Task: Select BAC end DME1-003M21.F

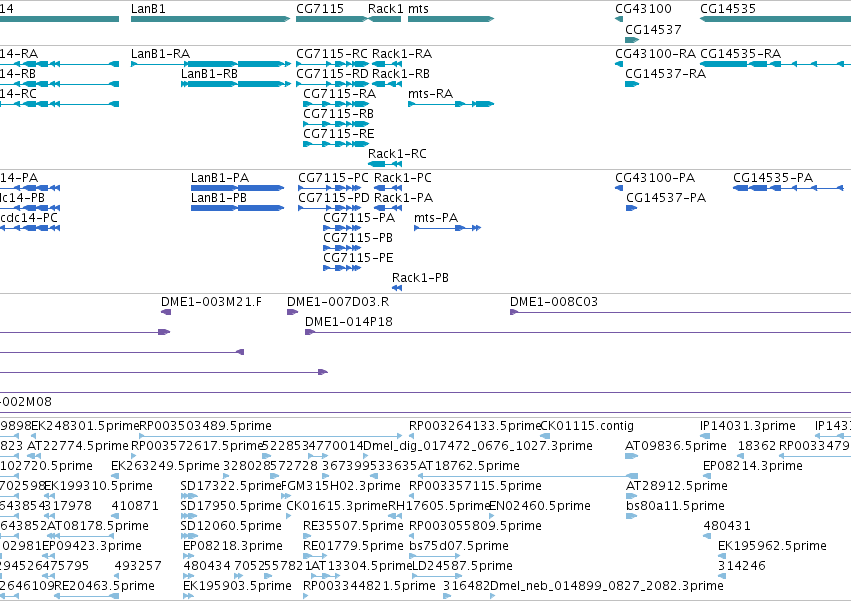Action: pyautogui.click(x=166, y=312)
